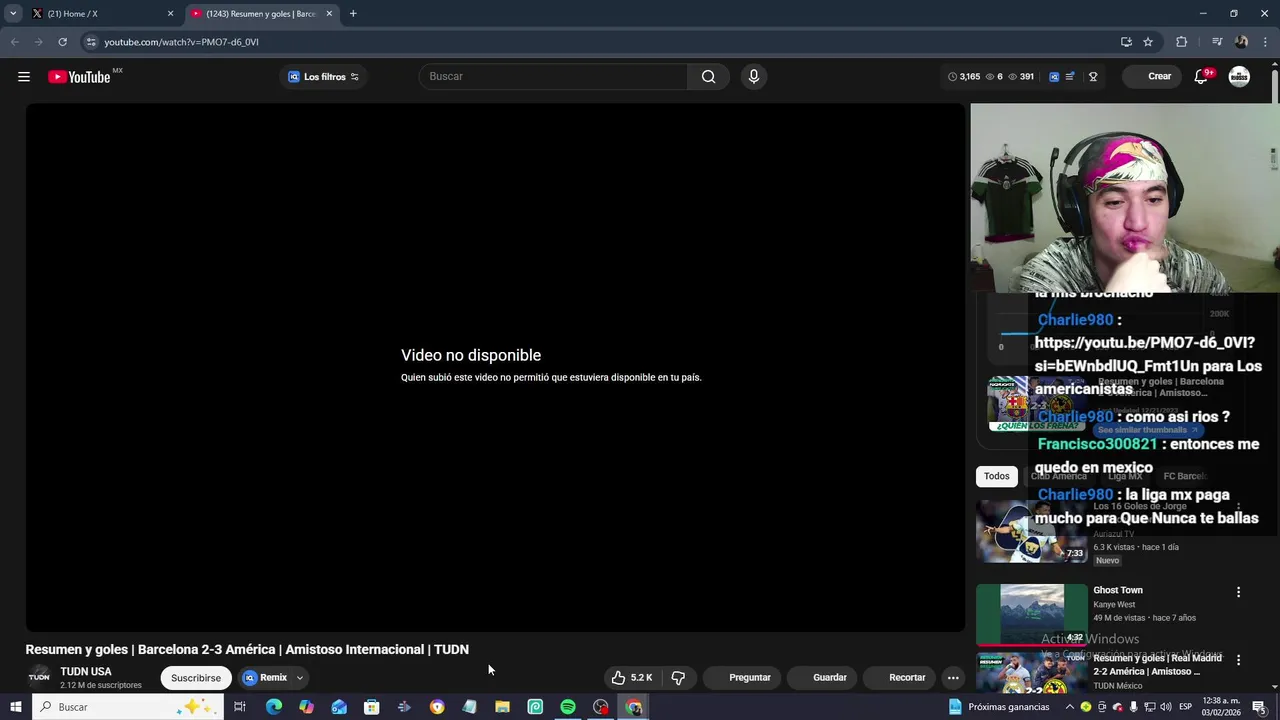Image resolution: width=1280 pixels, height=720 pixels.
Task: Open the Ghost Town video title
Action: click(x=1118, y=590)
